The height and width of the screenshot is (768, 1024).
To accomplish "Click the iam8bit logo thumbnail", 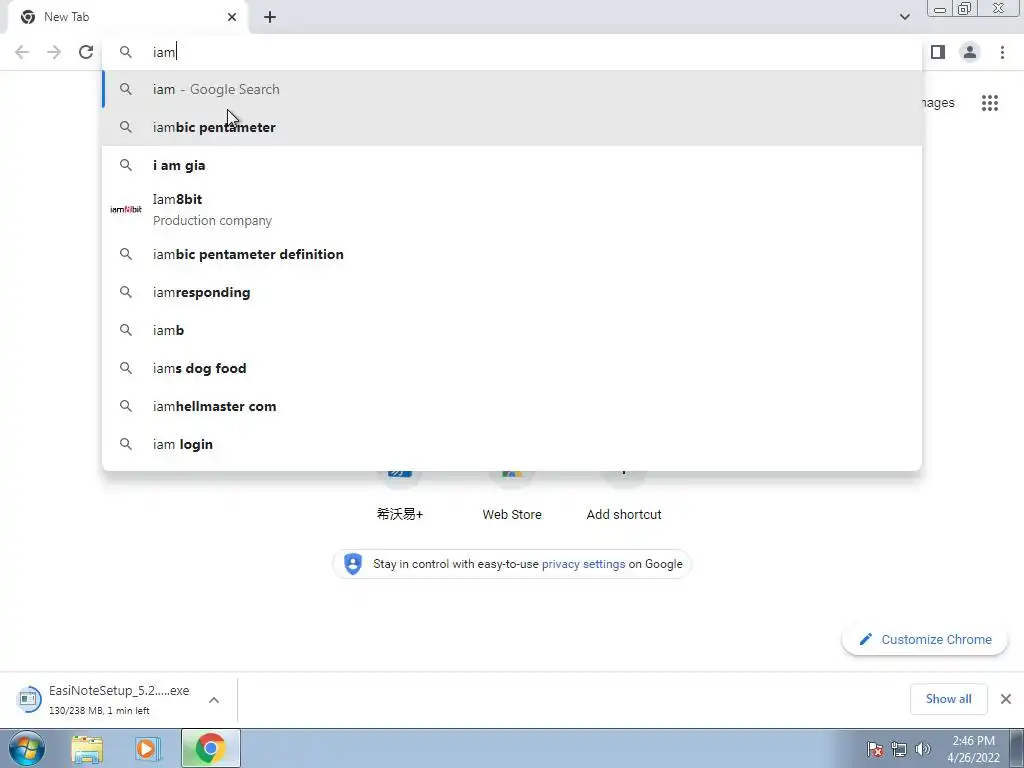I will click(x=126, y=210).
